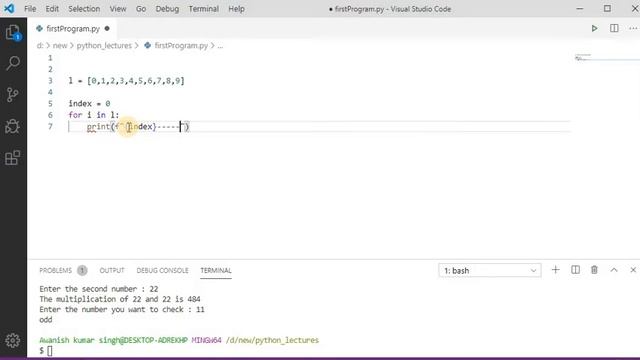Click the problems count badge showing 1
The width and height of the screenshot is (640, 360).
82,270
